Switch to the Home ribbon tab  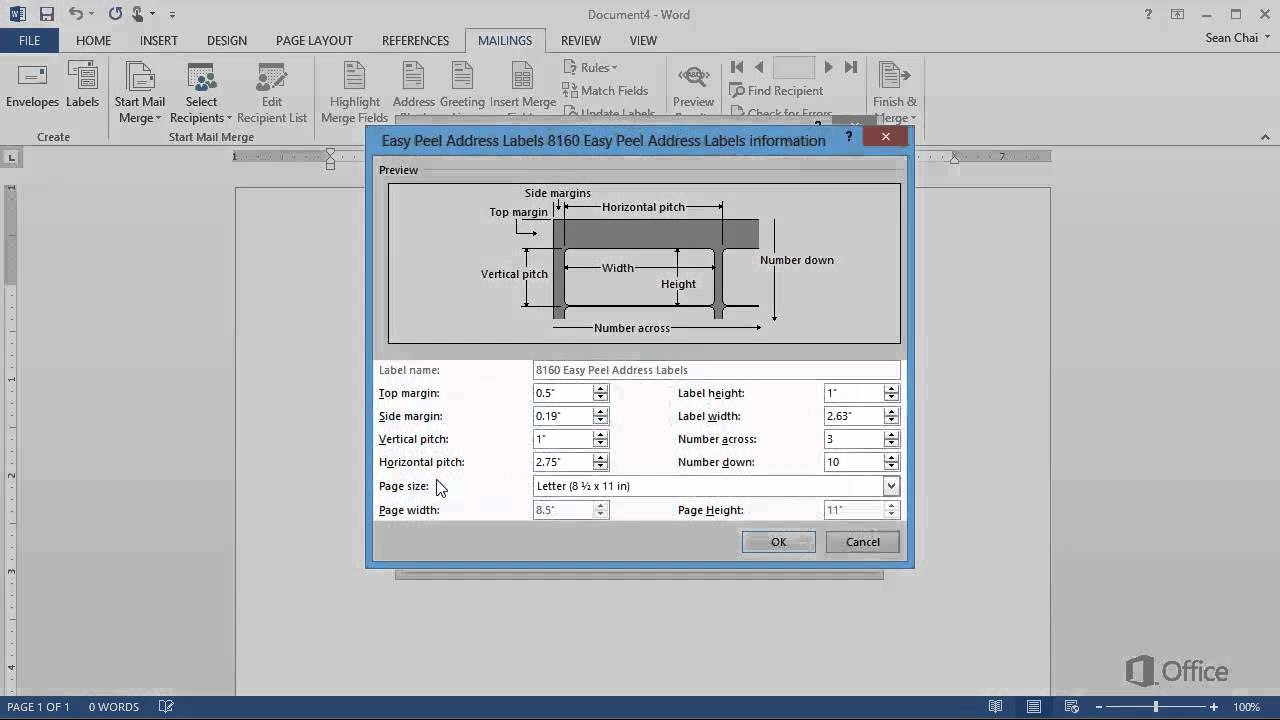93,40
